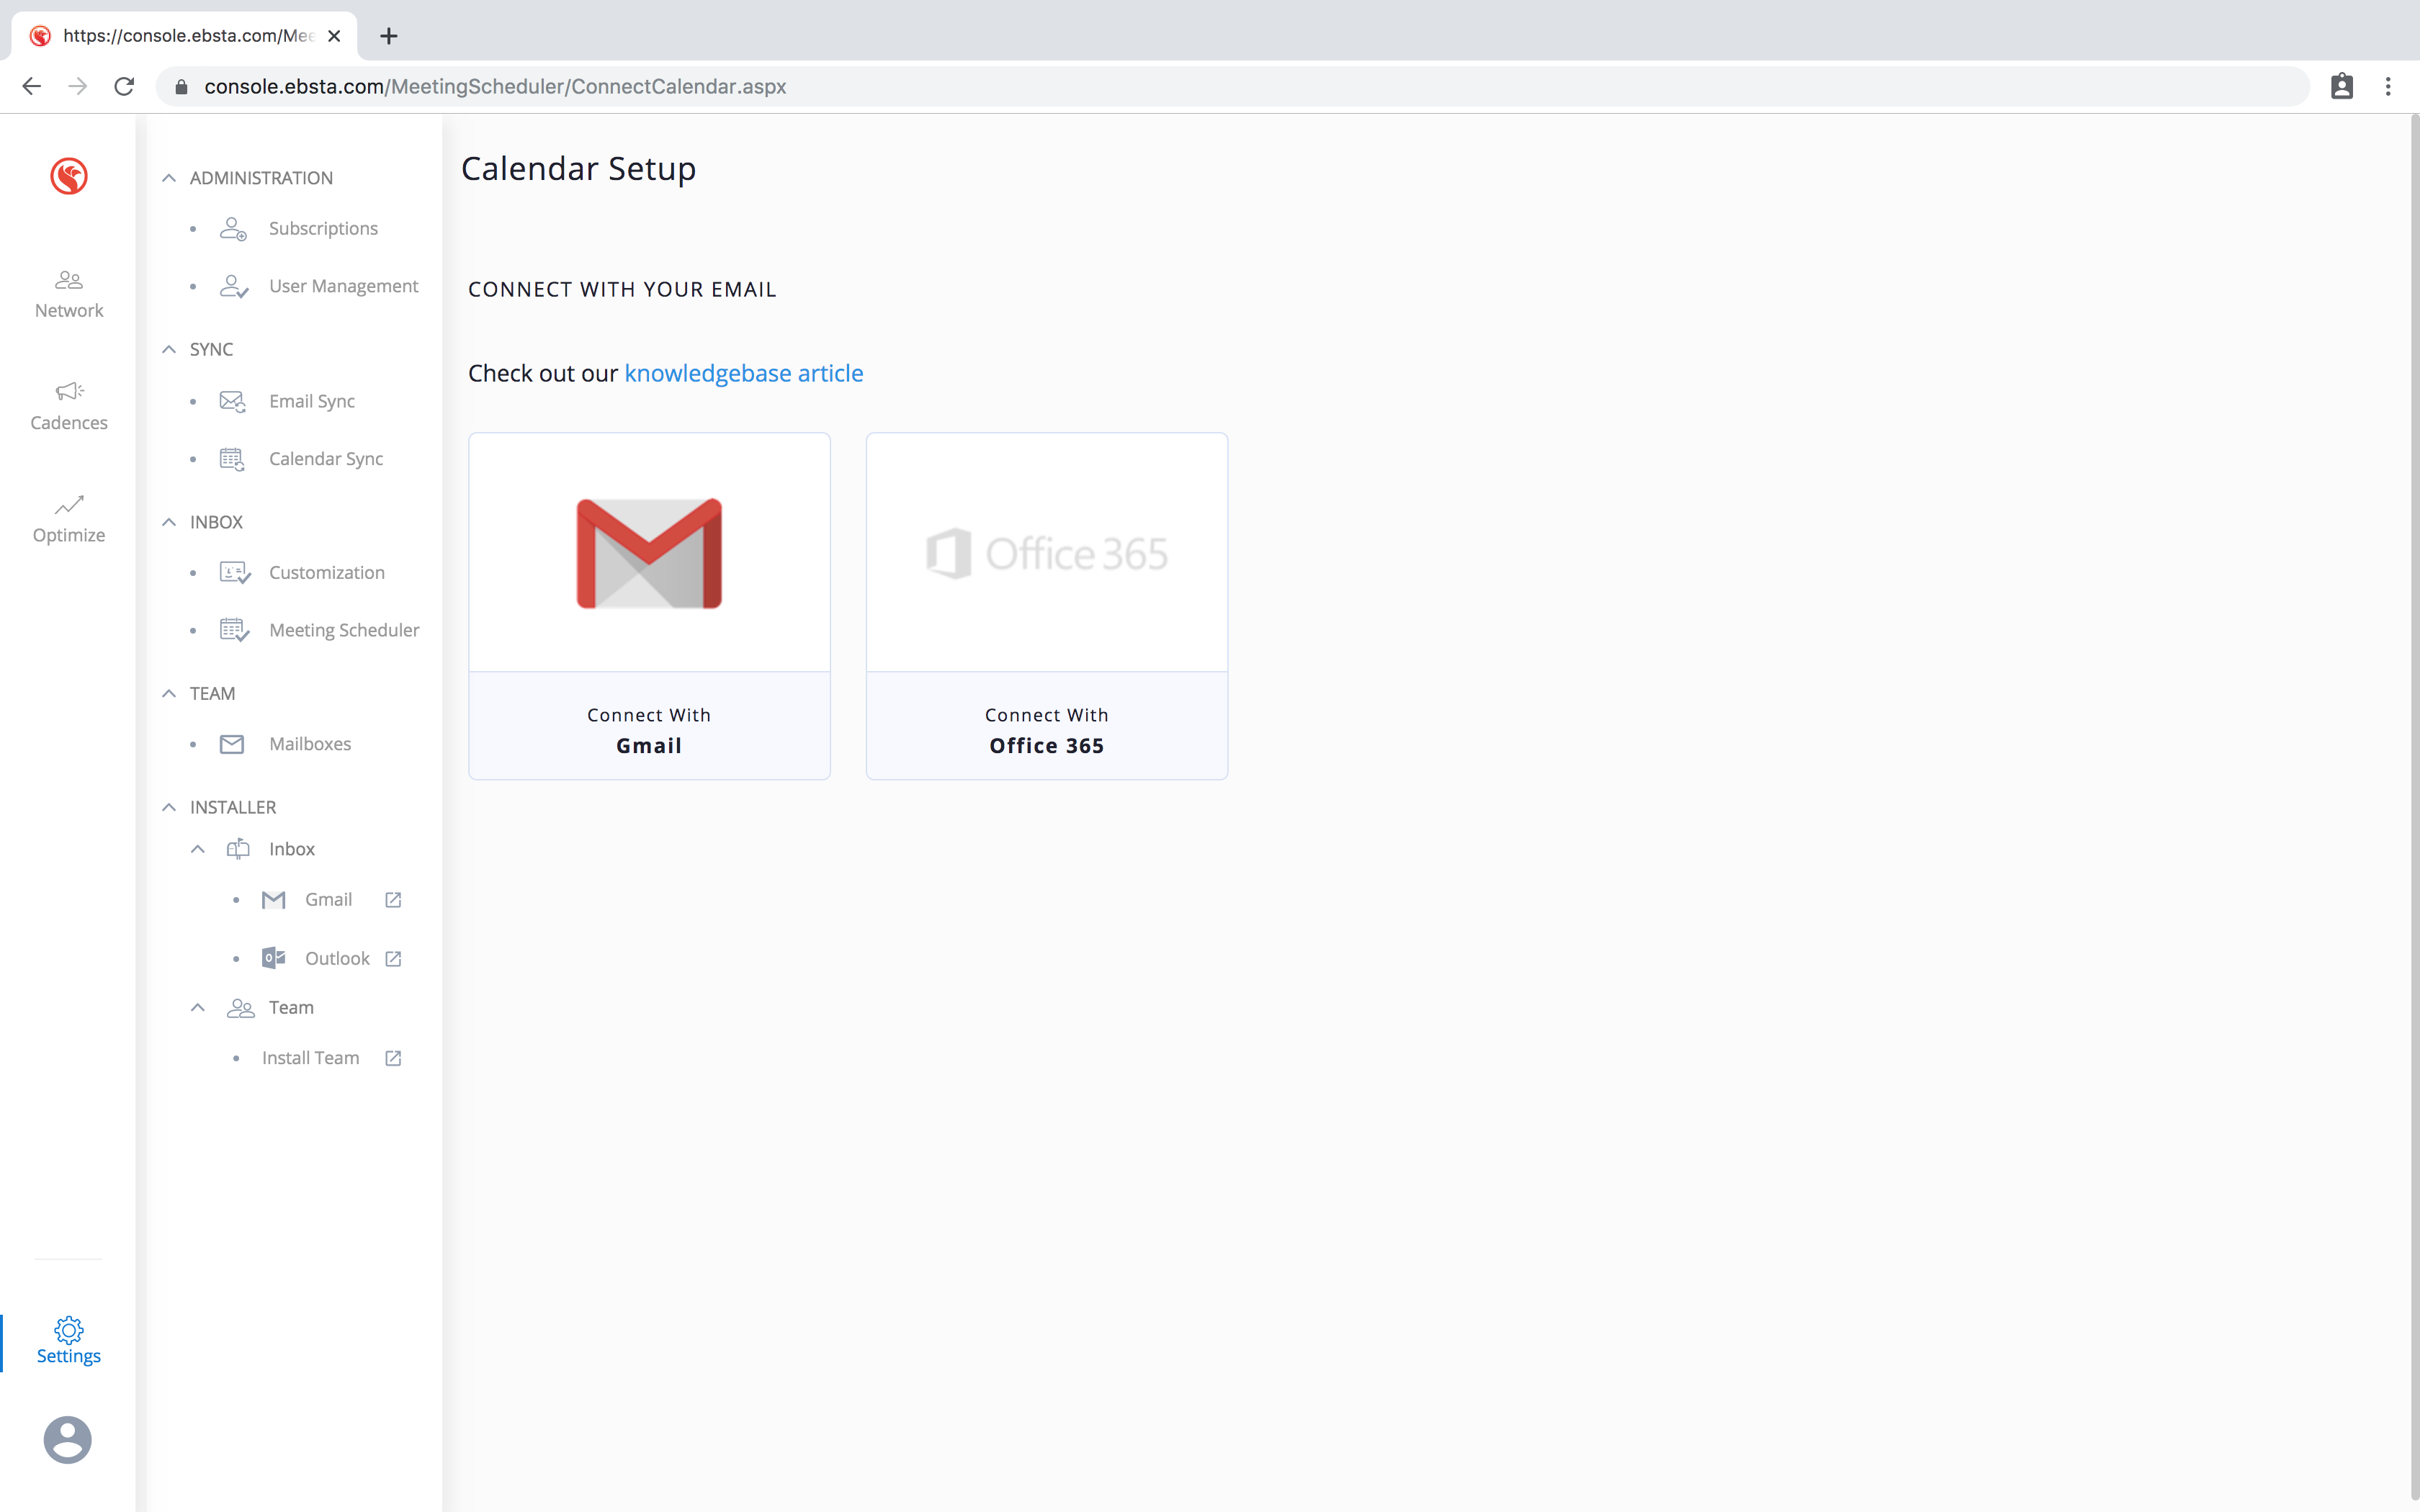Screen dimensions: 2420x1512
Task: Collapse the ADMINISTRATION section
Action: (169, 178)
